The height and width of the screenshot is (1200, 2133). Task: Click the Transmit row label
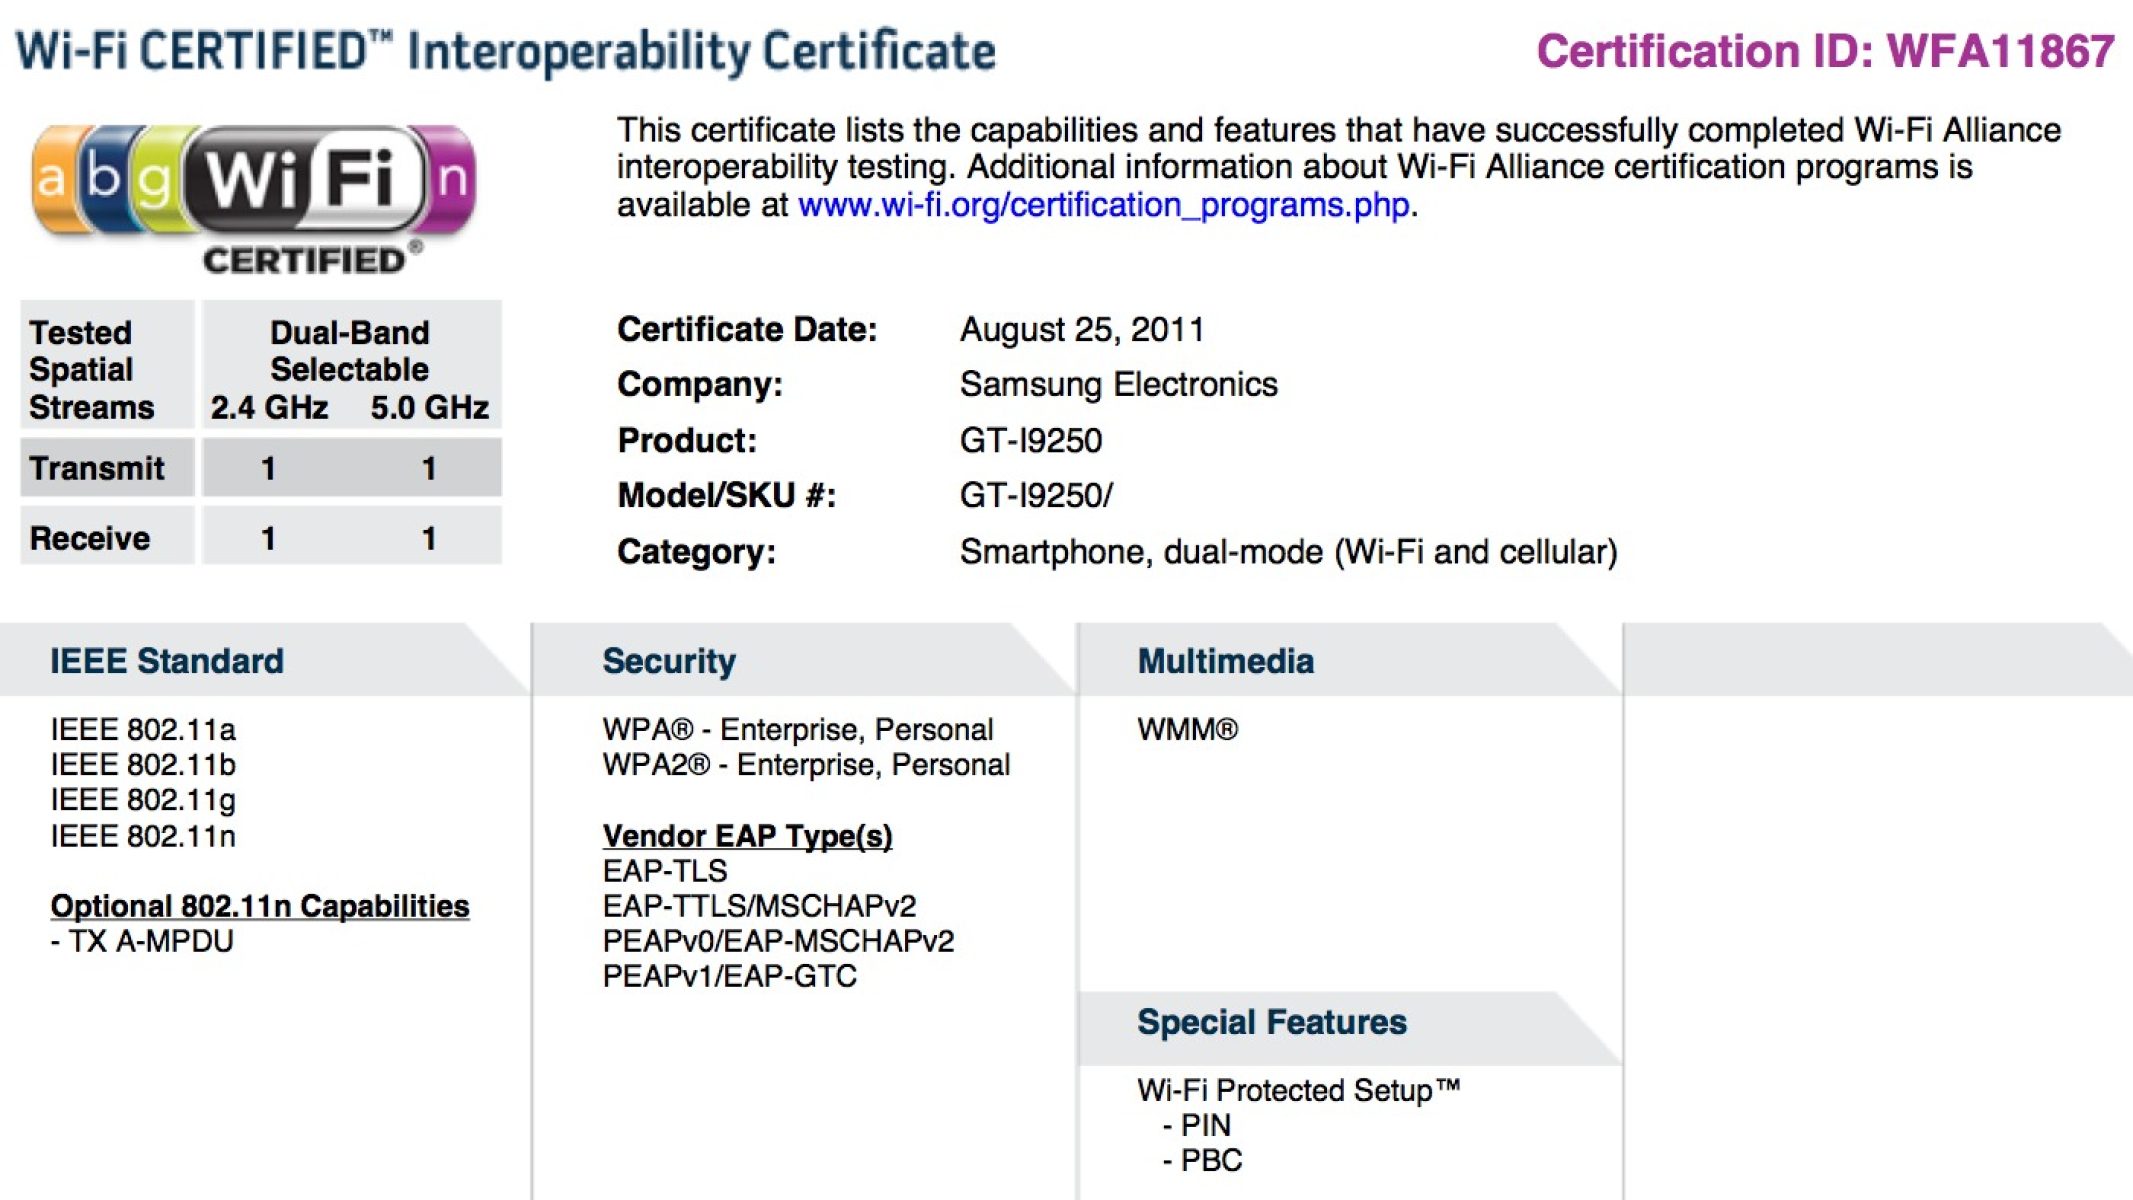pos(97,468)
